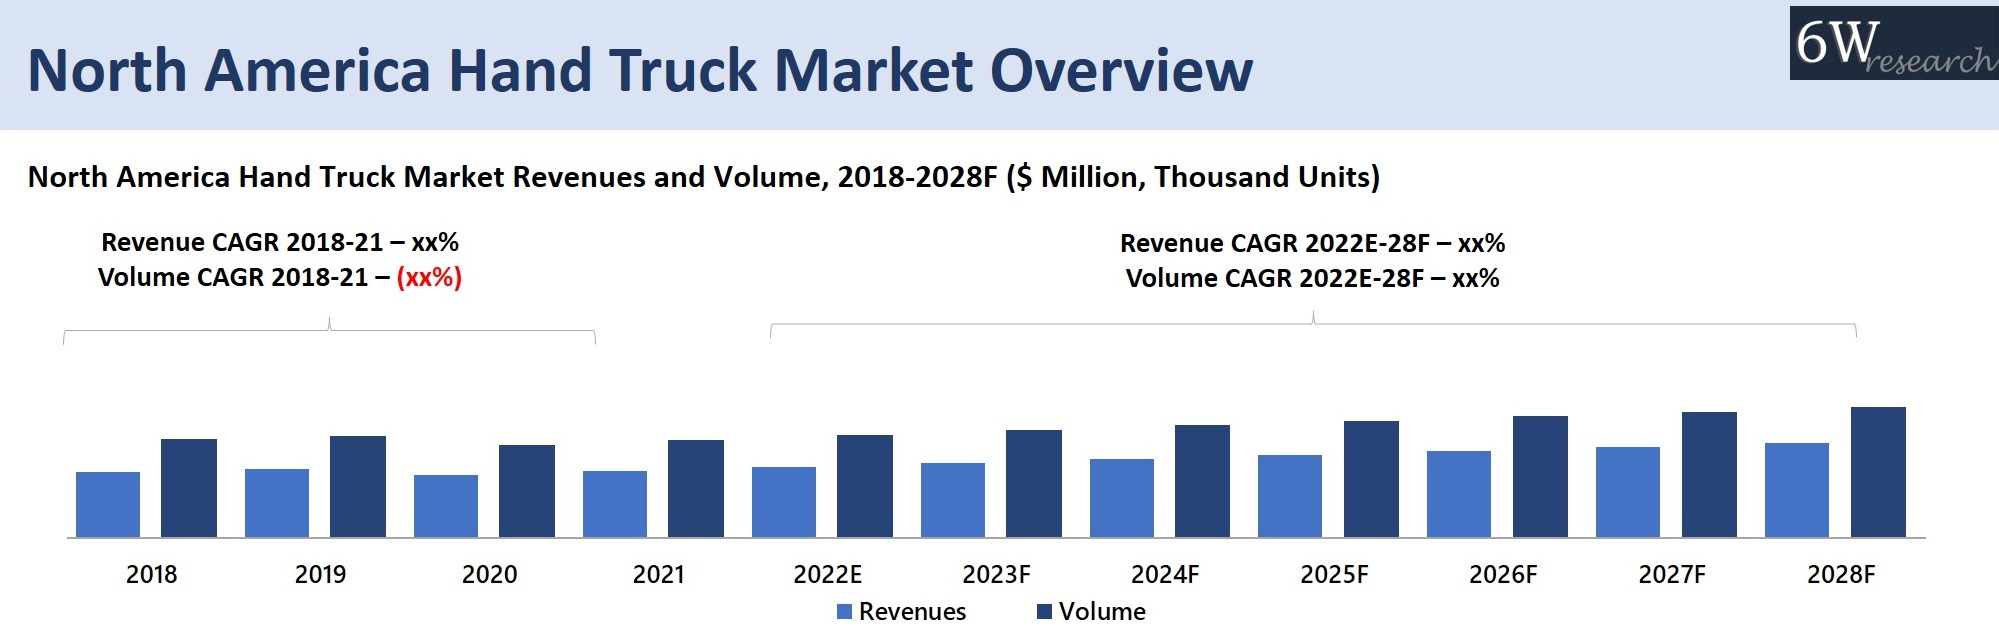Select the 2018 Volume bar

(x=189, y=488)
